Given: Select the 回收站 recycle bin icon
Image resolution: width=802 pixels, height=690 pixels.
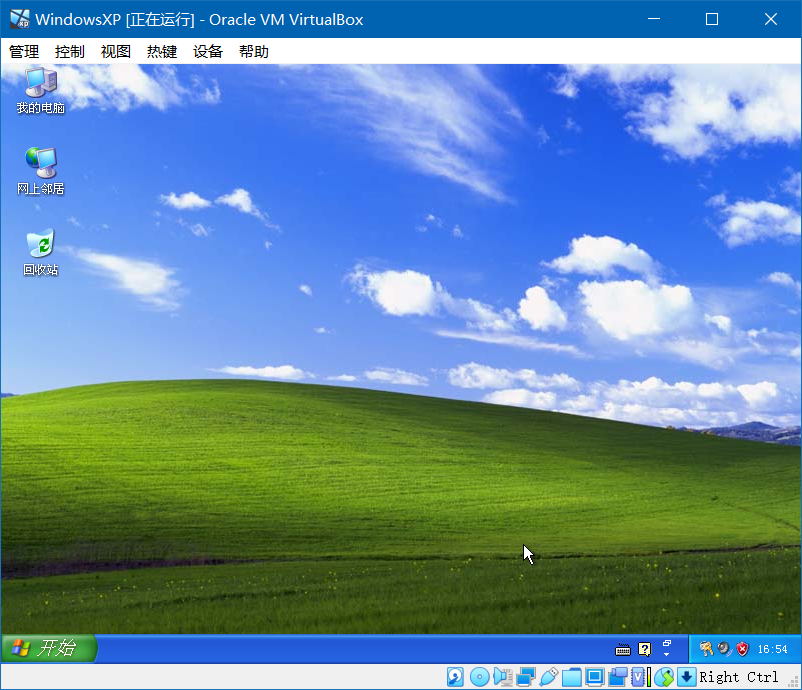Looking at the screenshot, I should (x=41, y=252).
